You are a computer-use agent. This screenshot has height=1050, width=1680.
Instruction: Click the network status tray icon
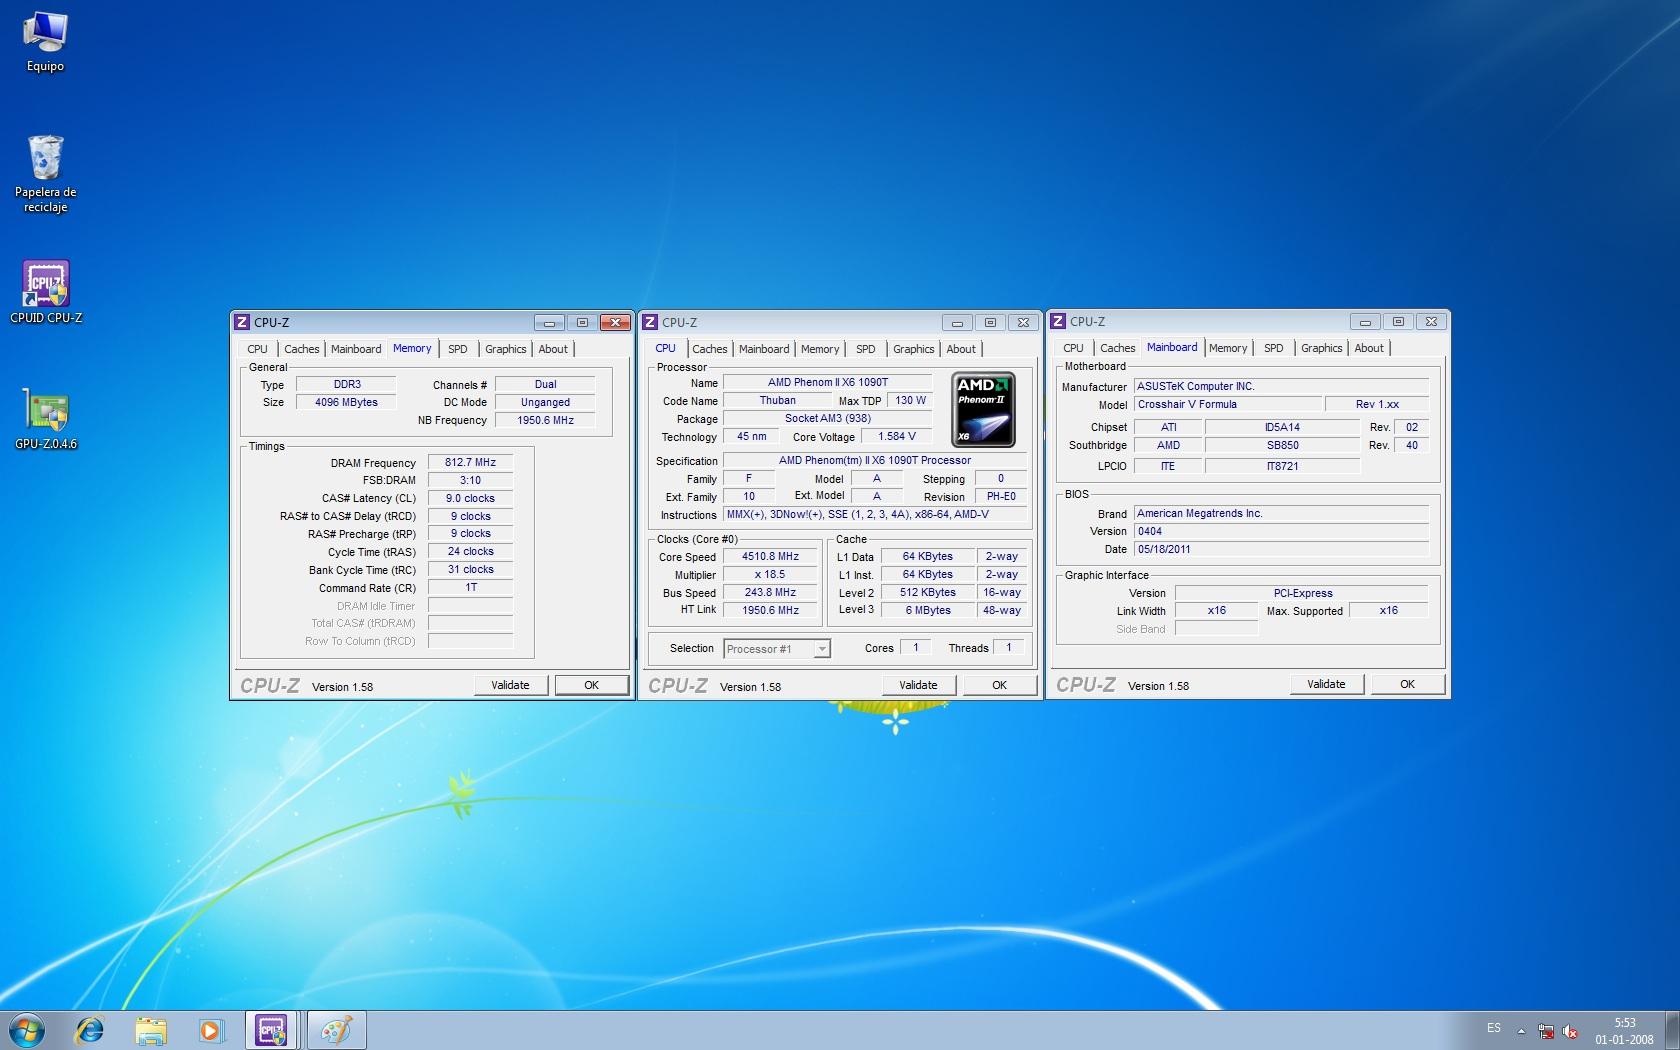(1546, 1031)
